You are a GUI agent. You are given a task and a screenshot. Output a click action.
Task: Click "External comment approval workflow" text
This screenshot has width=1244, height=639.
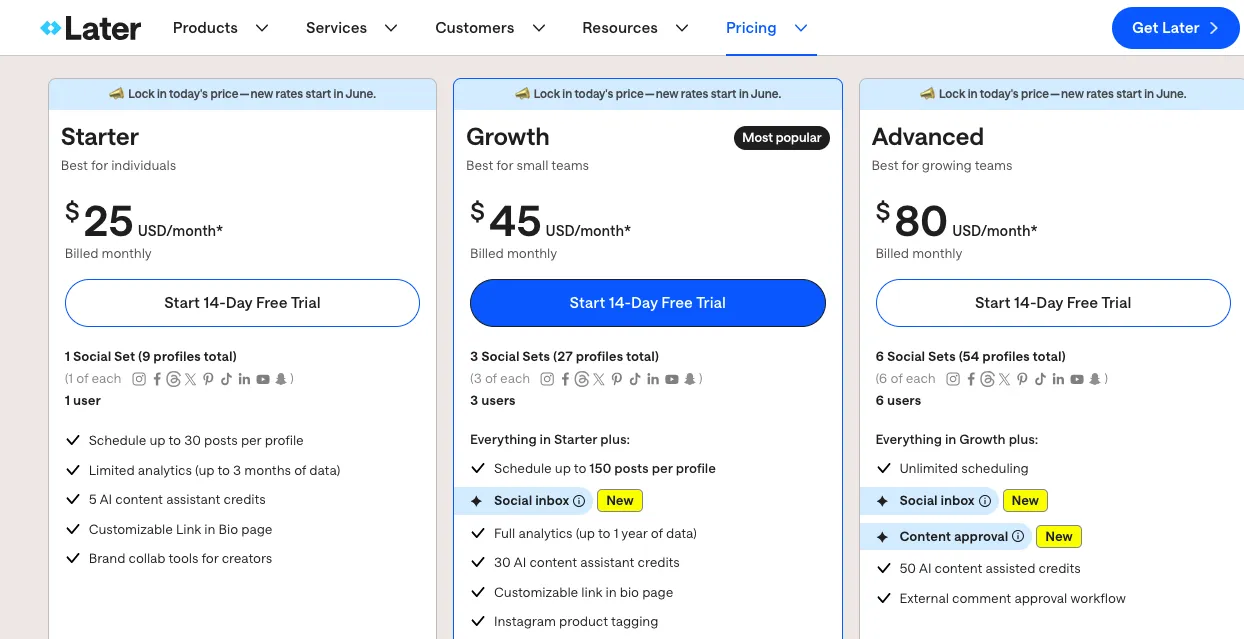[1012, 599]
